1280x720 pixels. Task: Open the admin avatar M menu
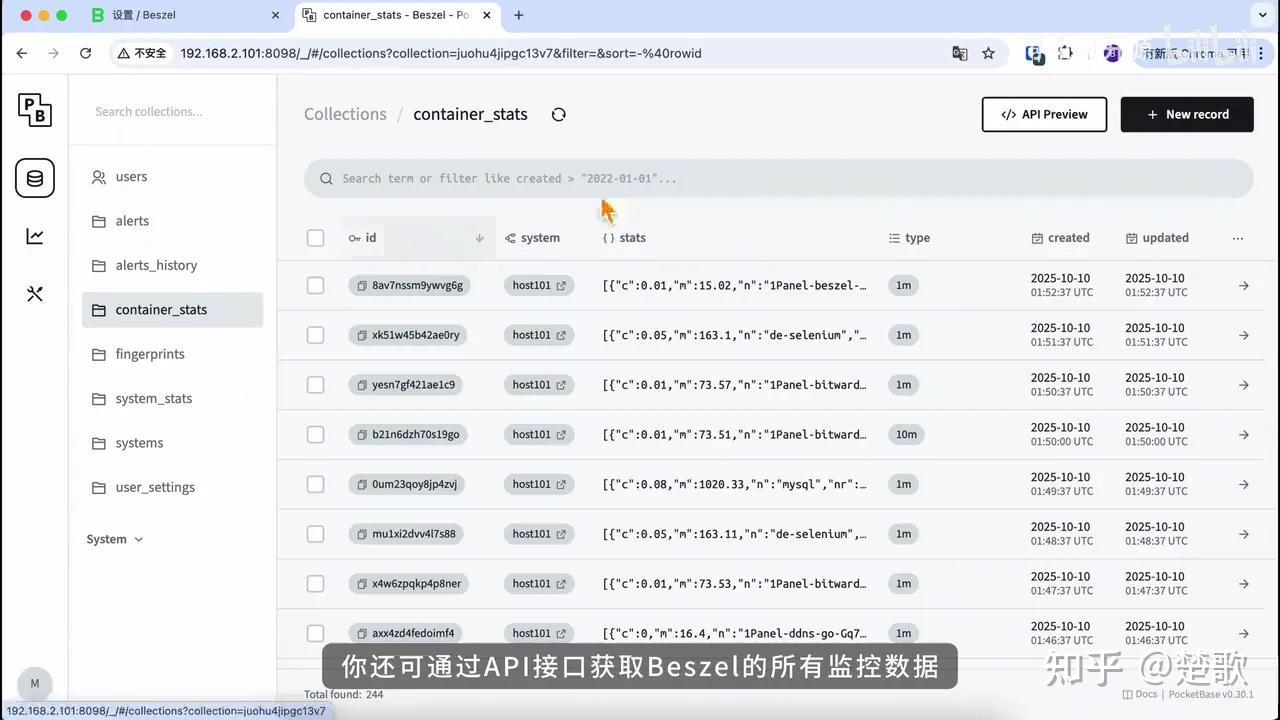tap(35, 684)
